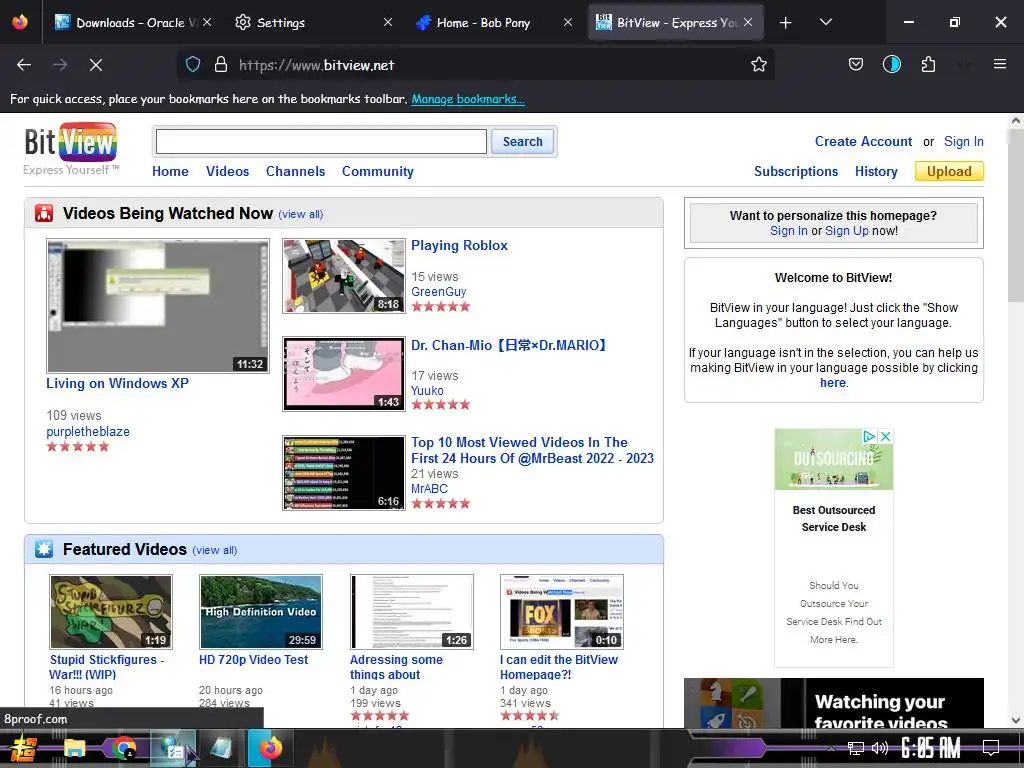Visit MrABC's channel link

coord(429,488)
